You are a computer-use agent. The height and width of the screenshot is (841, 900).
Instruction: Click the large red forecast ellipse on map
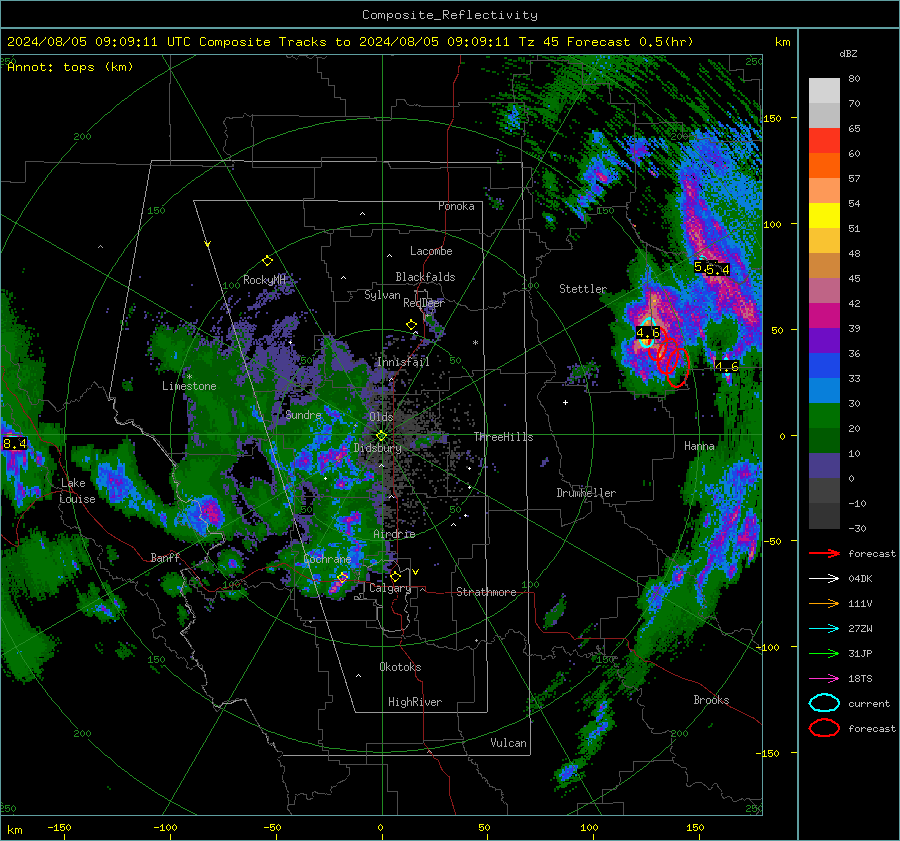pyautogui.click(x=677, y=367)
